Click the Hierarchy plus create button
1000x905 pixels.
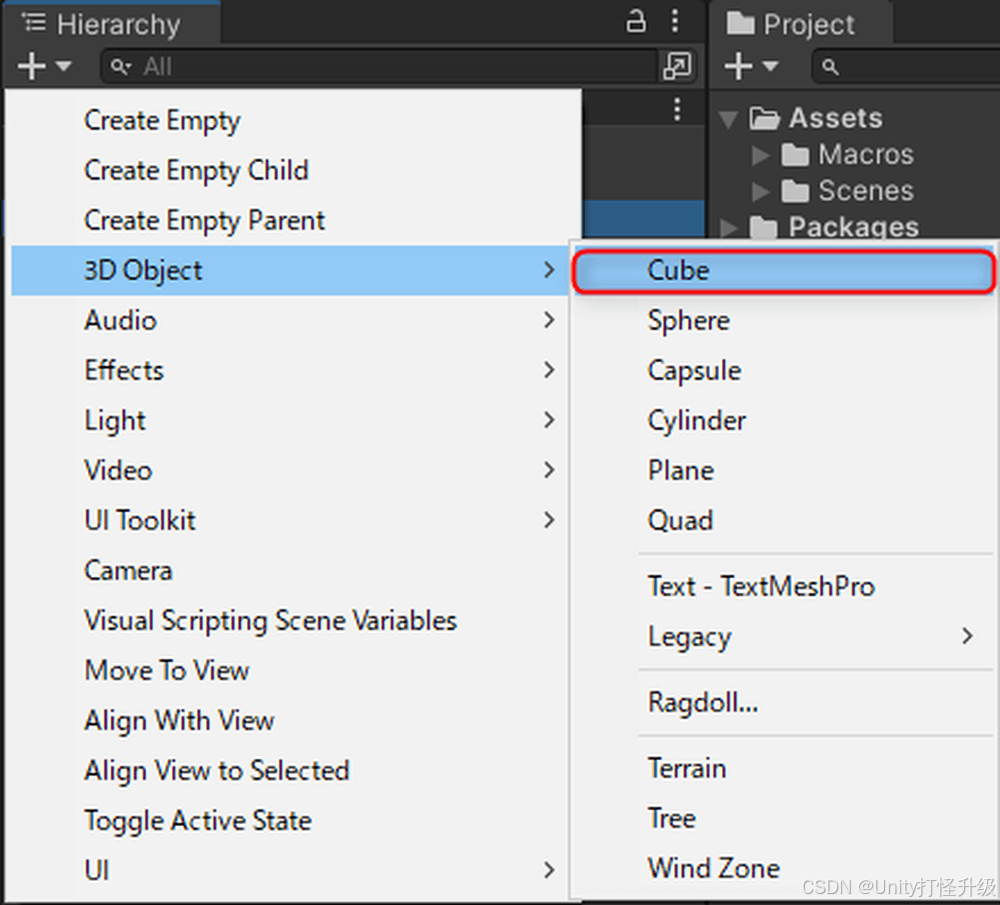pos(31,66)
